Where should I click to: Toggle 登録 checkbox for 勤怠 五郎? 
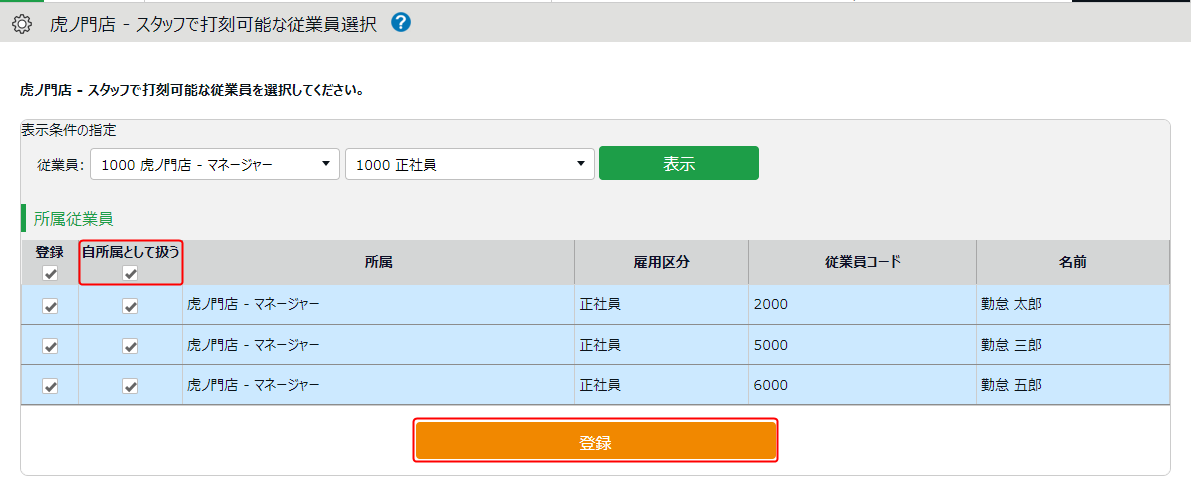(50, 385)
